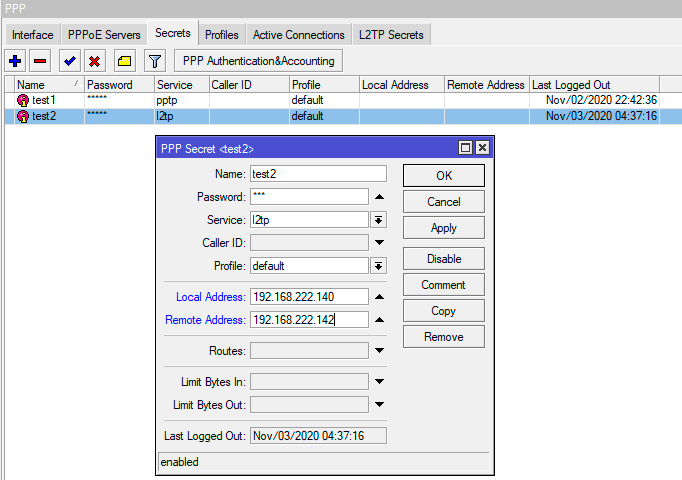Click PPP Authentication&Accounting button
Viewport: 682px width, 480px height.
(259, 61)
